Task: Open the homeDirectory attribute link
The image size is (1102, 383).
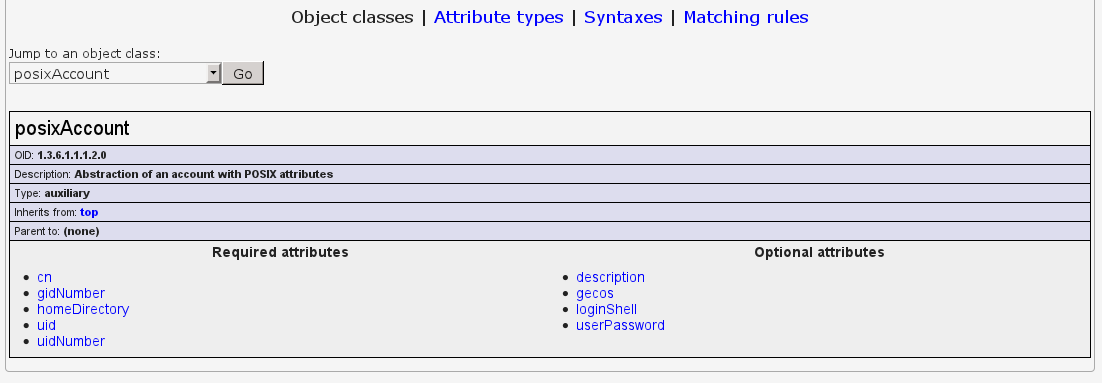Action: tap(83, 310)
